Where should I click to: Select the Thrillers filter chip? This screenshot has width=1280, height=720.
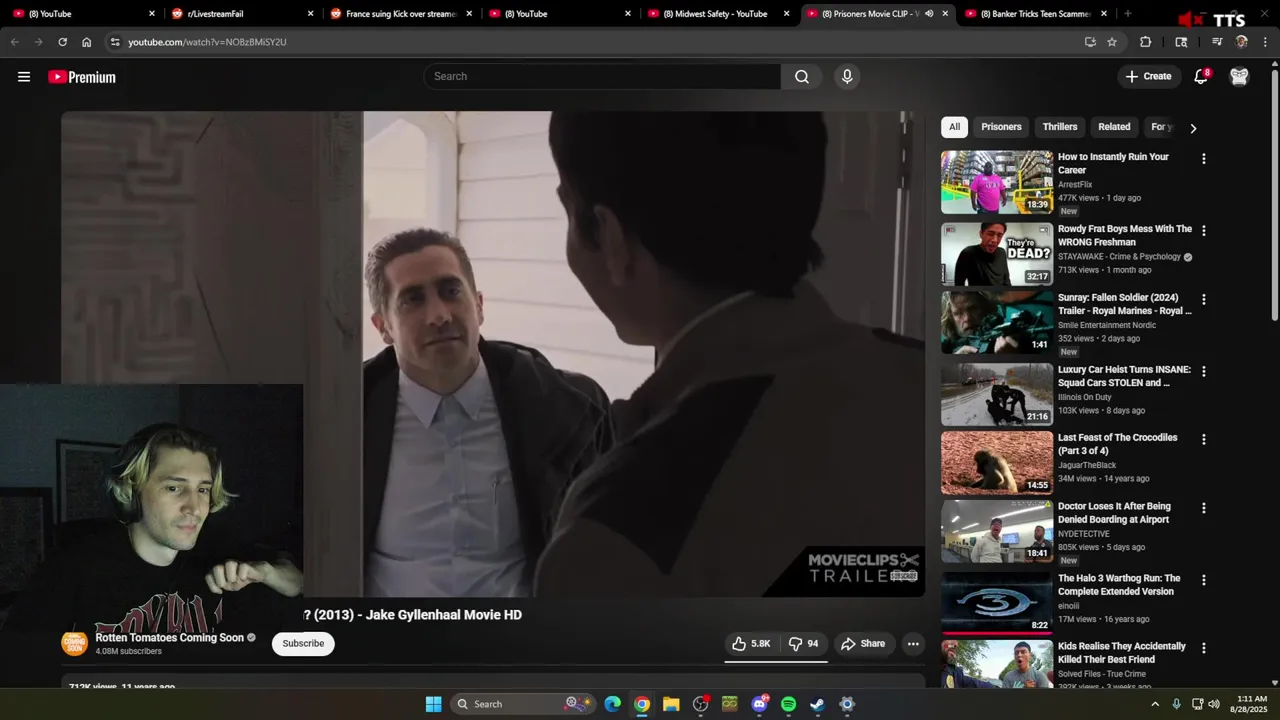click(x=1060, y=127)
